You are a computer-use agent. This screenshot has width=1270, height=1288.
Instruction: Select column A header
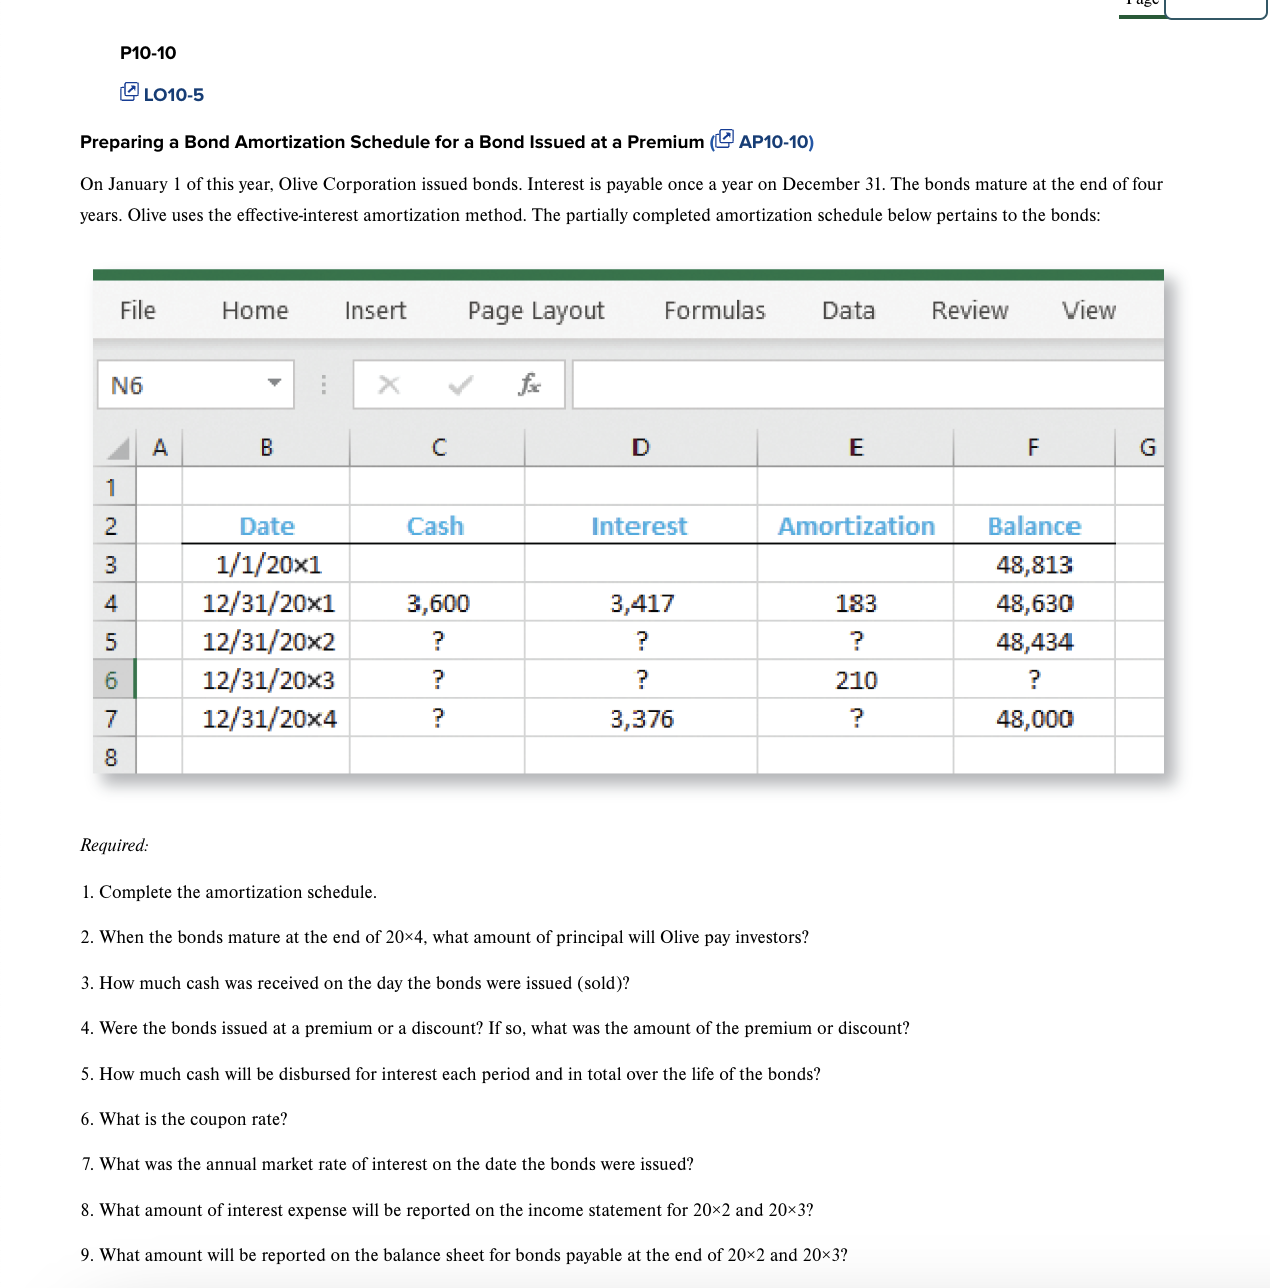coord(159,447)
